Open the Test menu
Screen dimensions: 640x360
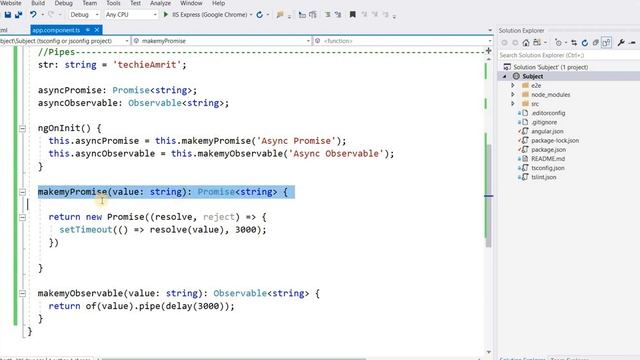[x=136, y=3]
